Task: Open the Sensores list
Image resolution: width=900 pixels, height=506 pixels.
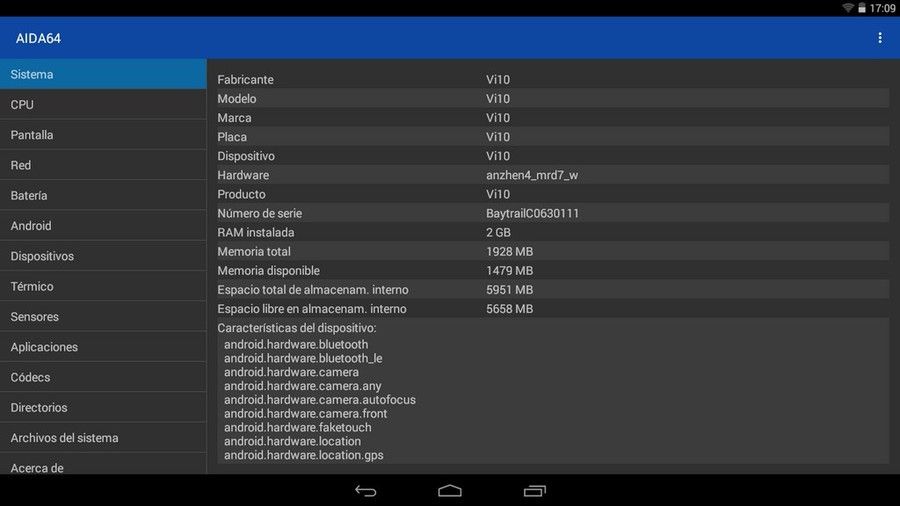Action: [103, 317]
